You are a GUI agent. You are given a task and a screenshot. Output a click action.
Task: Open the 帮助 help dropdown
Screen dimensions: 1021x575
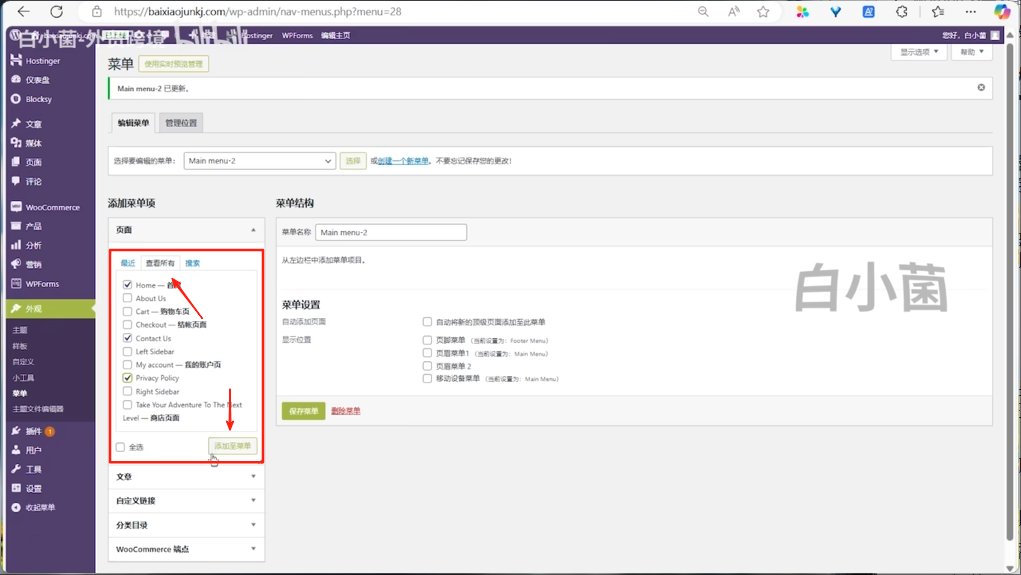tap(972, 52)
